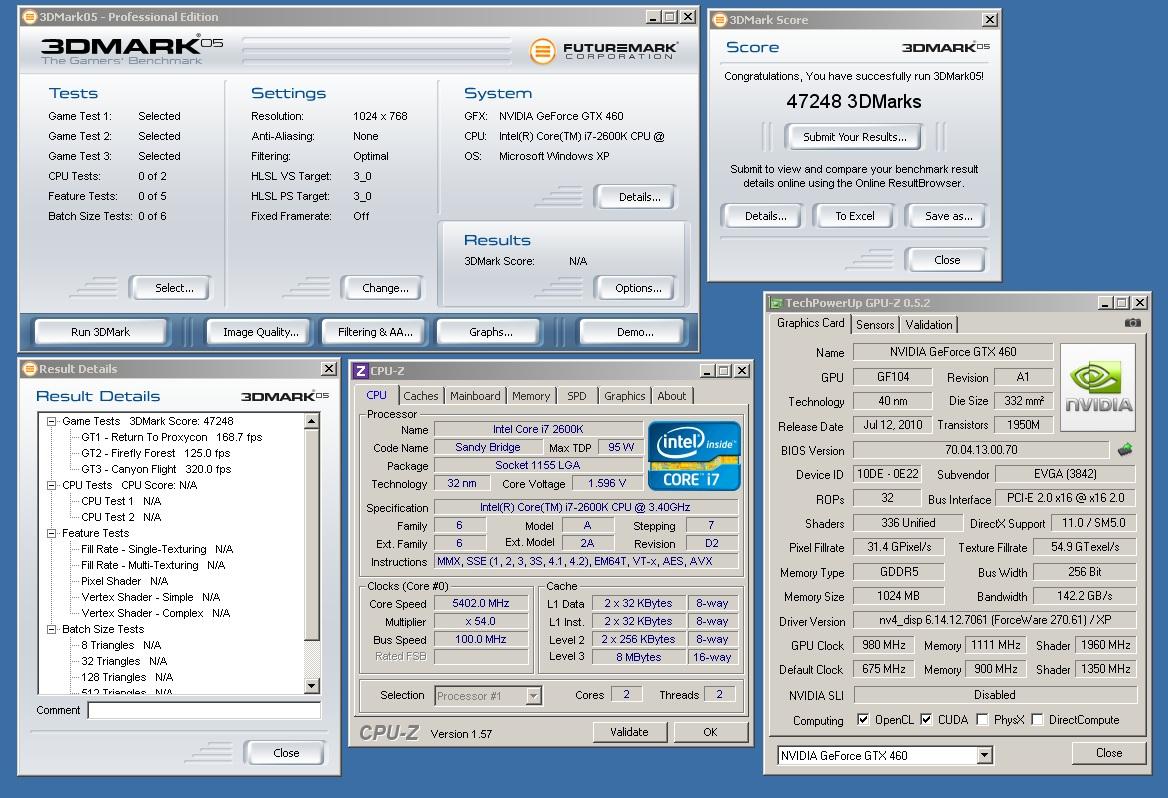Enable the PhysX checkbox in GPU-Z

(x=982, y=720)
